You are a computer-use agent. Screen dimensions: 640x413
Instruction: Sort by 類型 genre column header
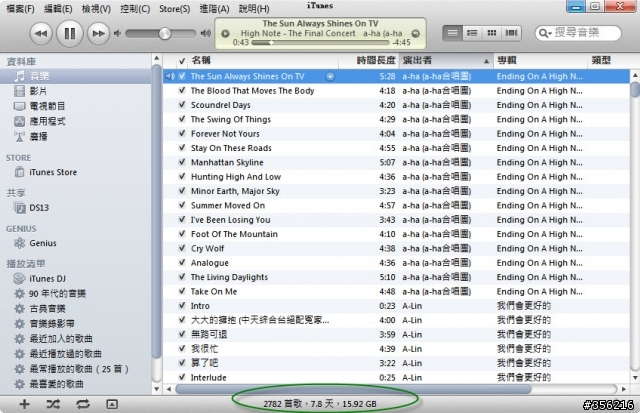[x=609, y=61]
